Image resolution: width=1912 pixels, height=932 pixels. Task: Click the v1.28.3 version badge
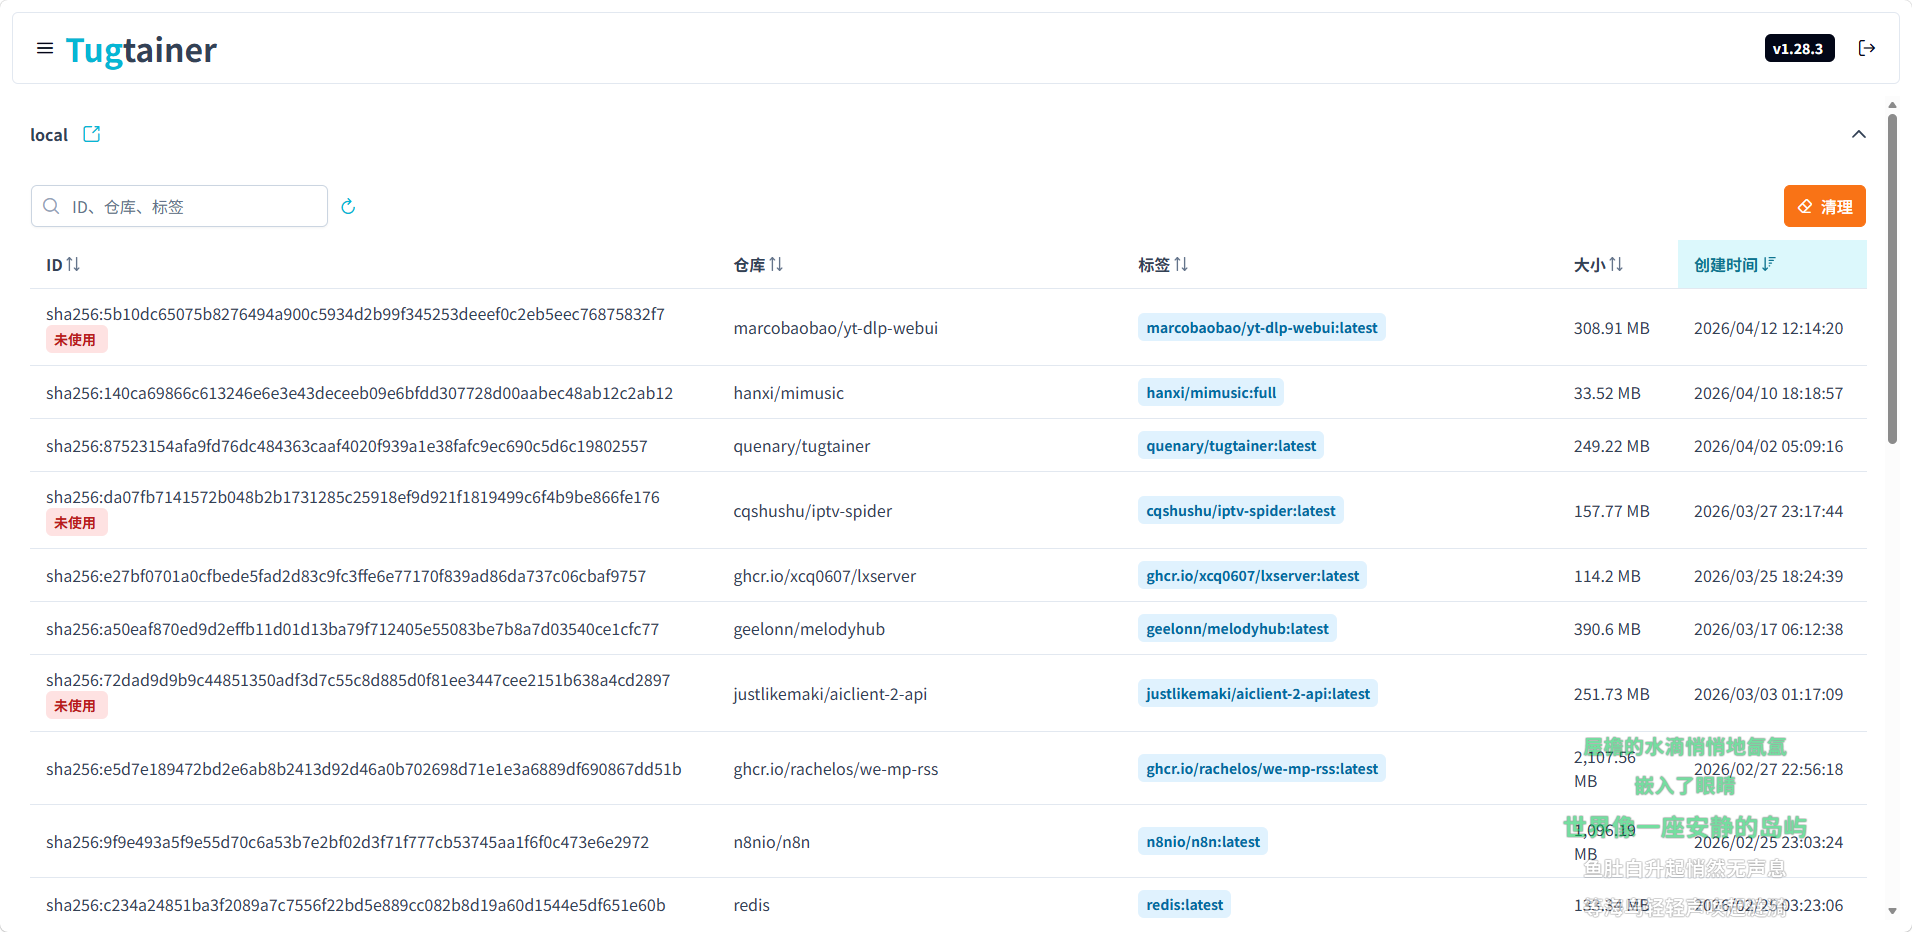coord(1798,48)
